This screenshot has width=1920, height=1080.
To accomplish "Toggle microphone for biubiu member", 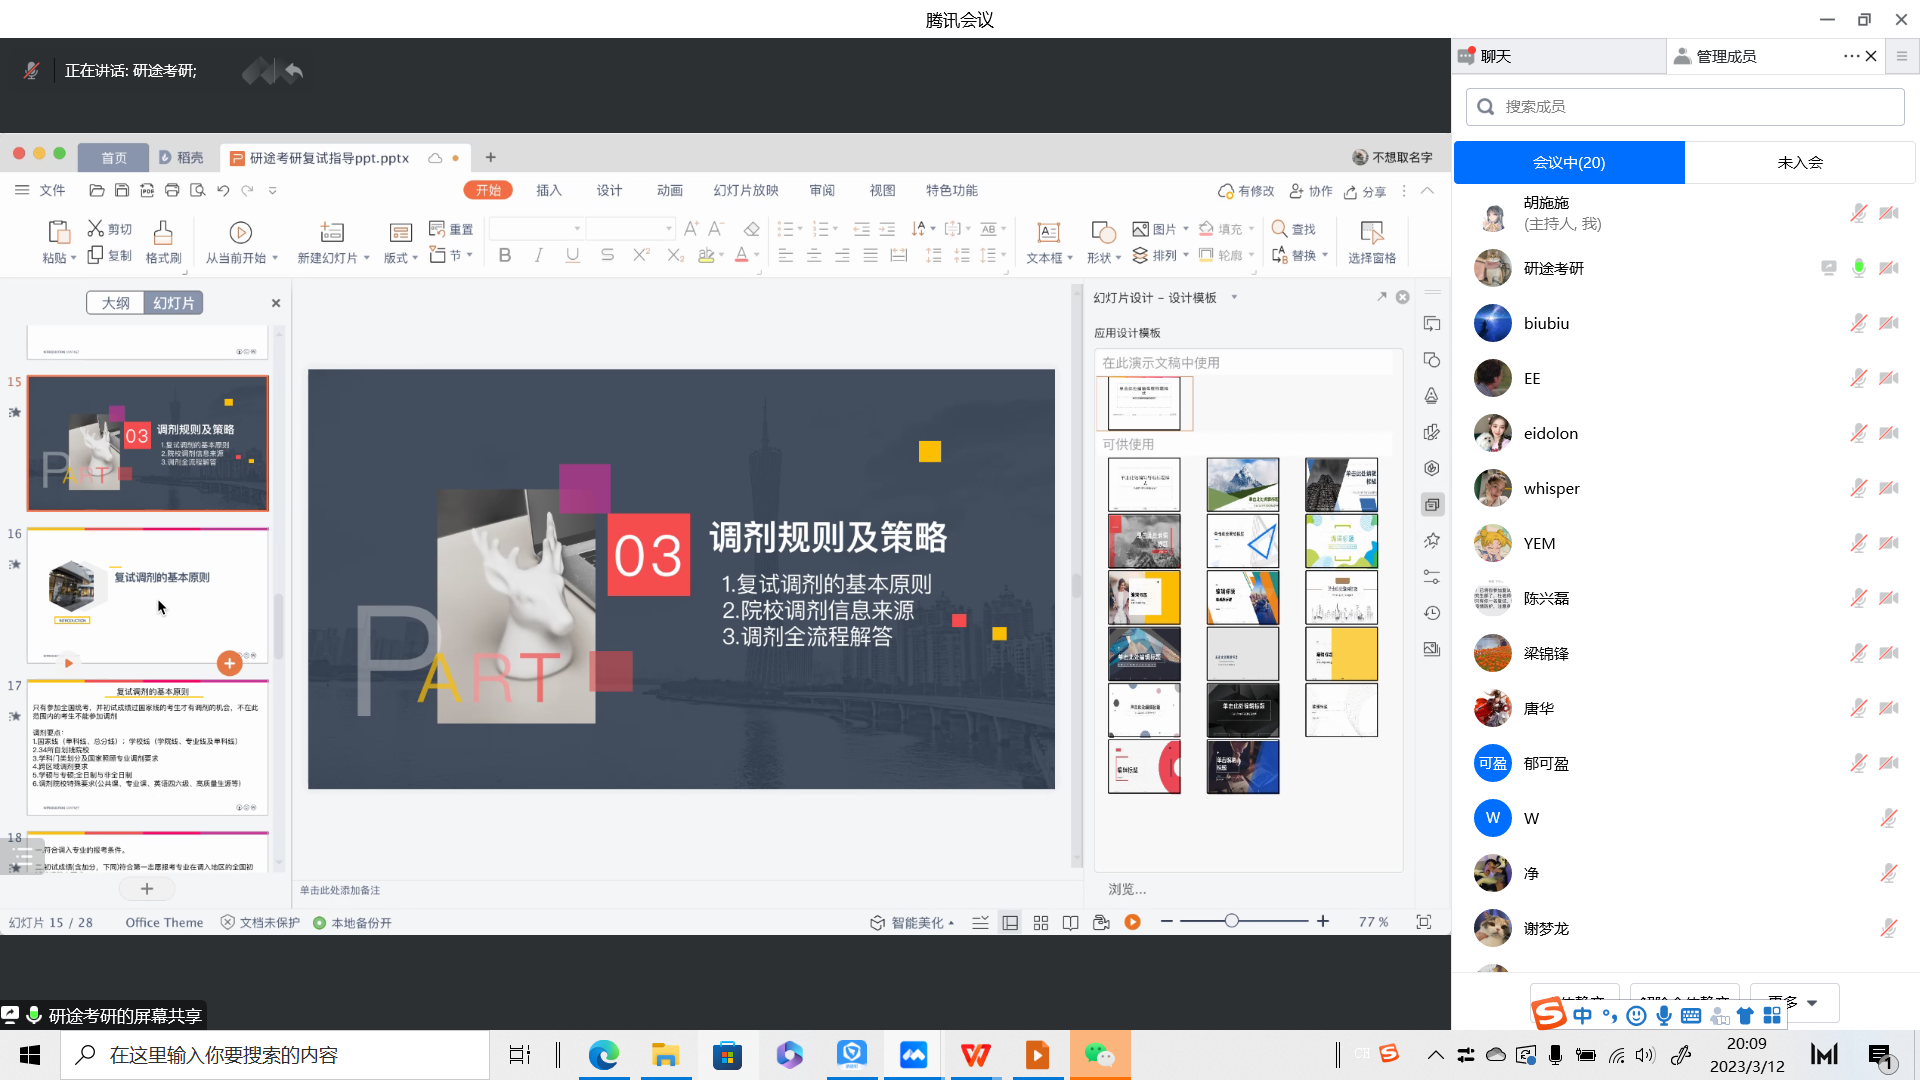I will pyautogui.click(x=1858, y=323).
